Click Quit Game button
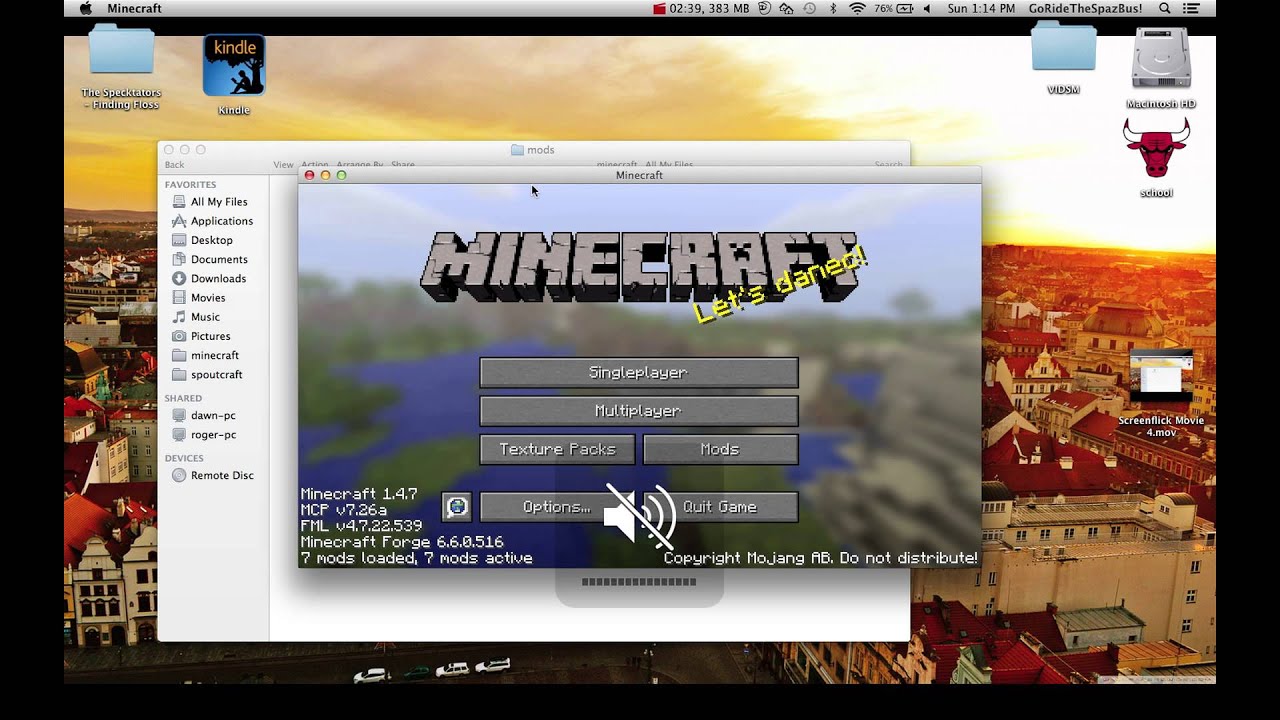 pos(720,507)
